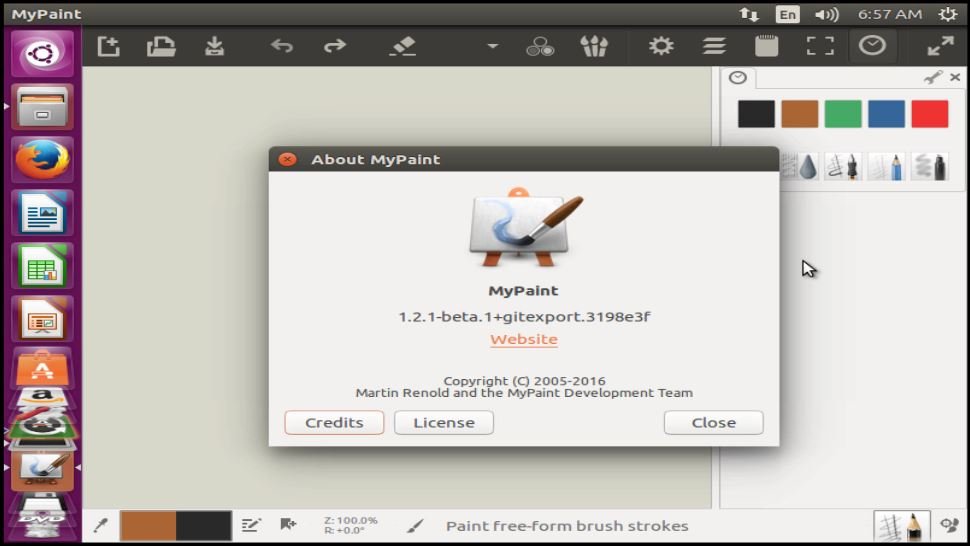
Task: Toggle the Eraser mode icon
Action: point(403,46)
